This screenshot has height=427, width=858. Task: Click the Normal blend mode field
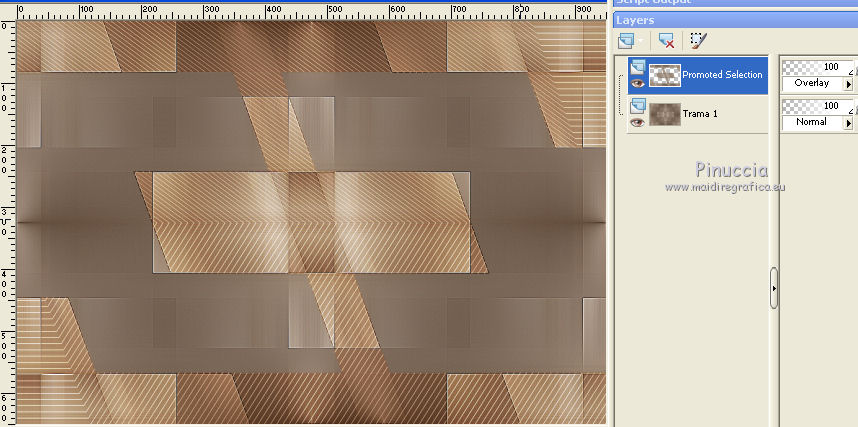coord(813,123)
